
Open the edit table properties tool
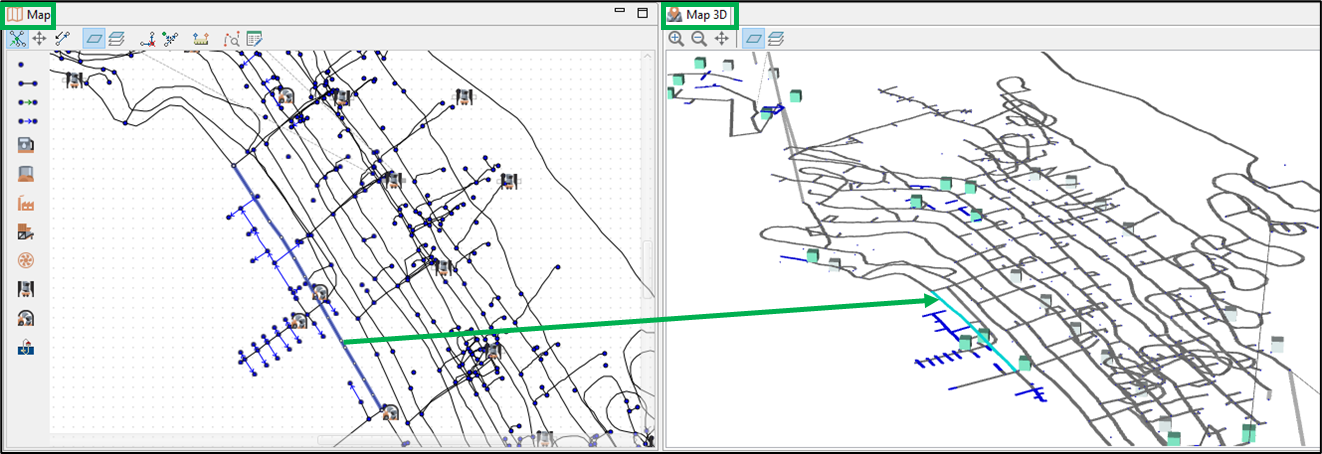pyautogui.click(x=254, y=39)
